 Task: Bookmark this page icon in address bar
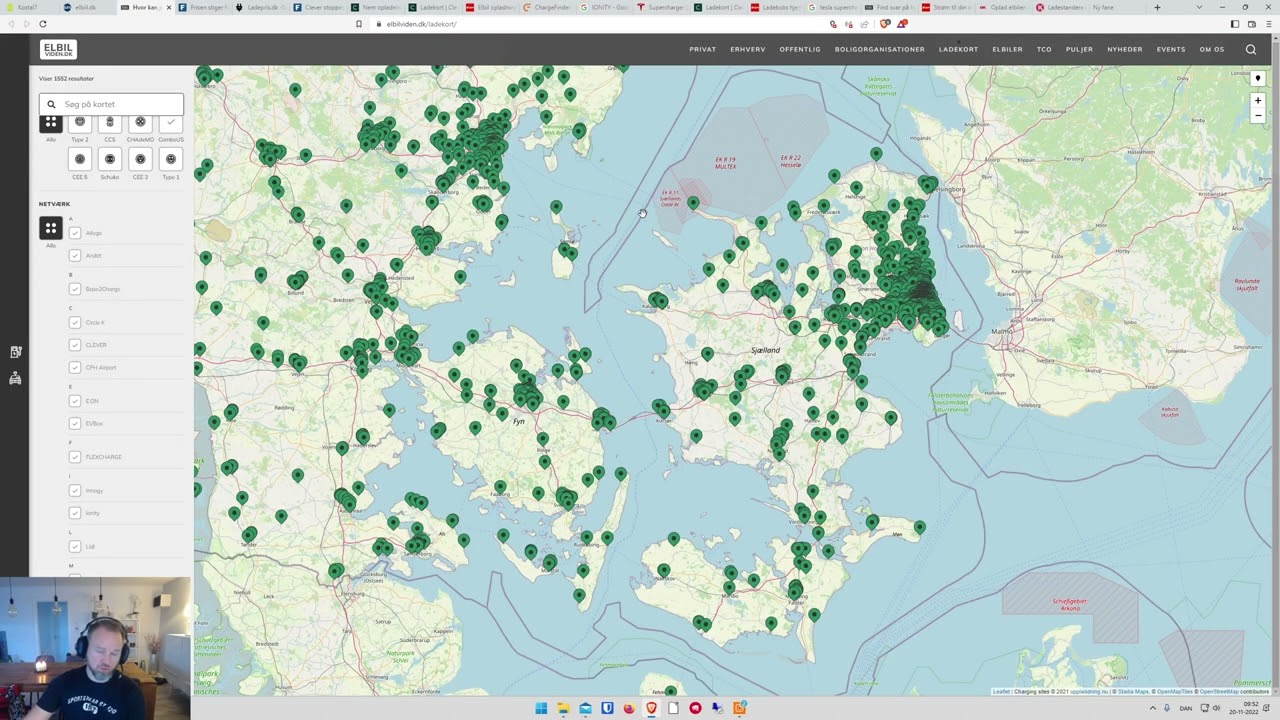[357, 23]
